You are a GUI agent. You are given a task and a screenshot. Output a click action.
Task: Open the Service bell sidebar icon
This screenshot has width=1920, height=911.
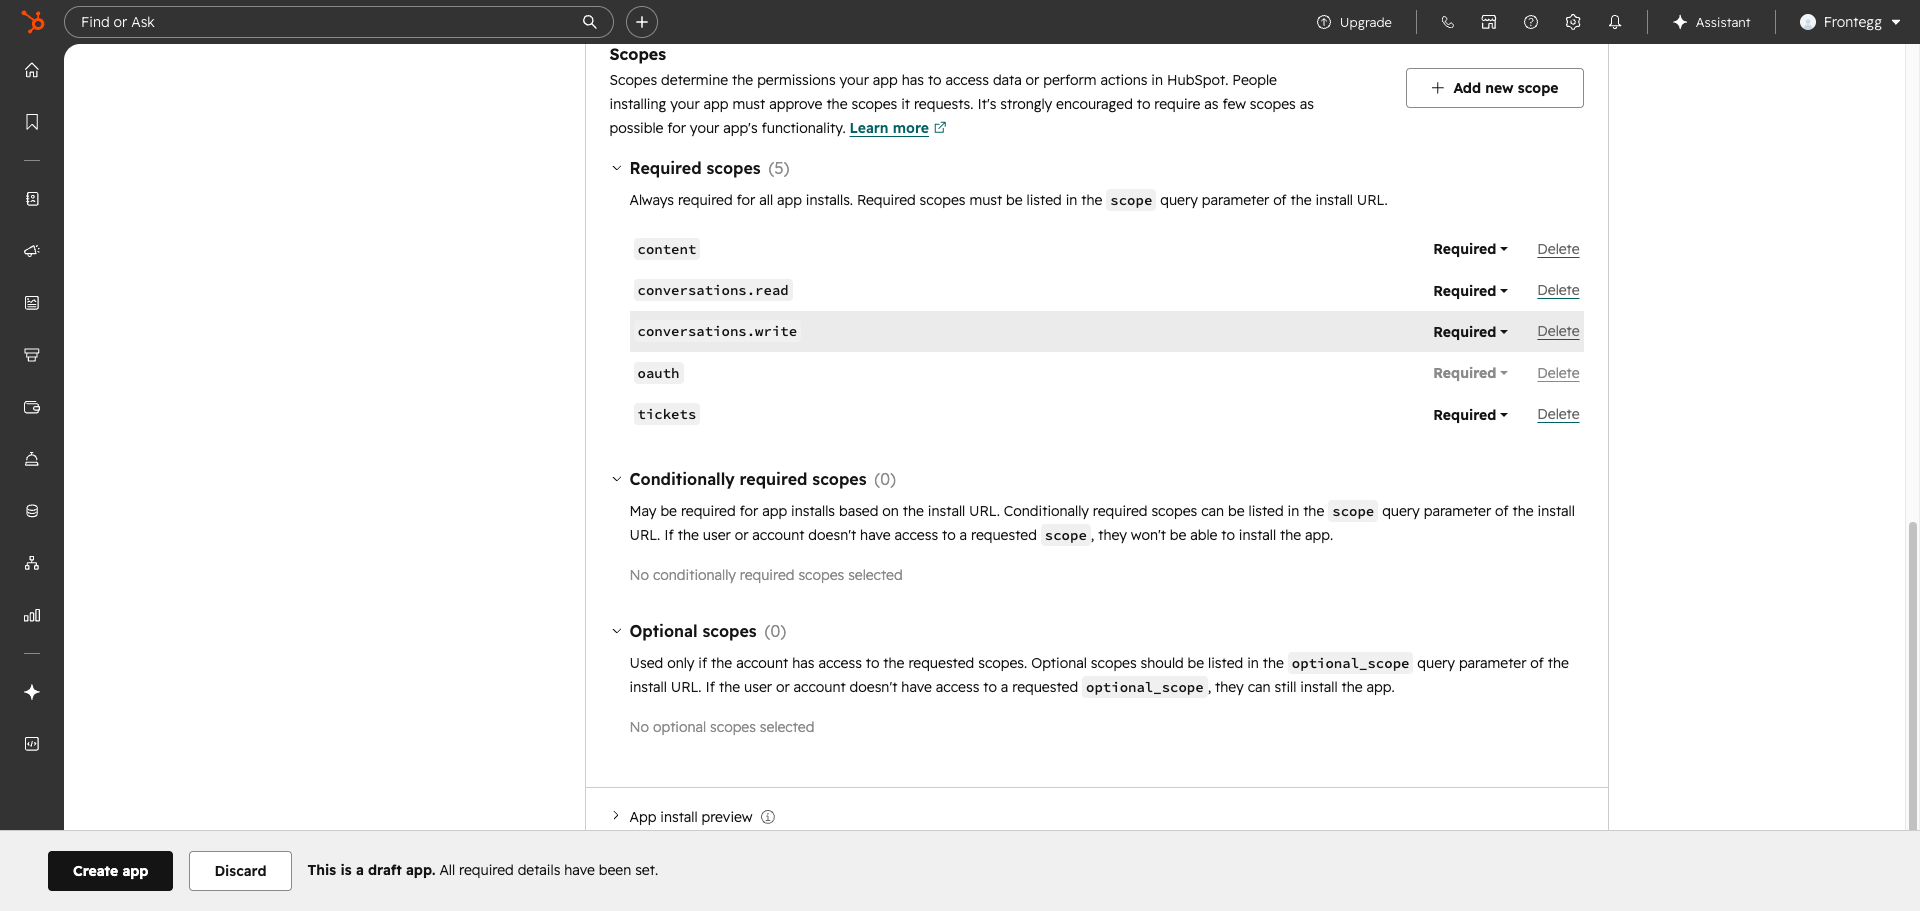pos(32,459)
